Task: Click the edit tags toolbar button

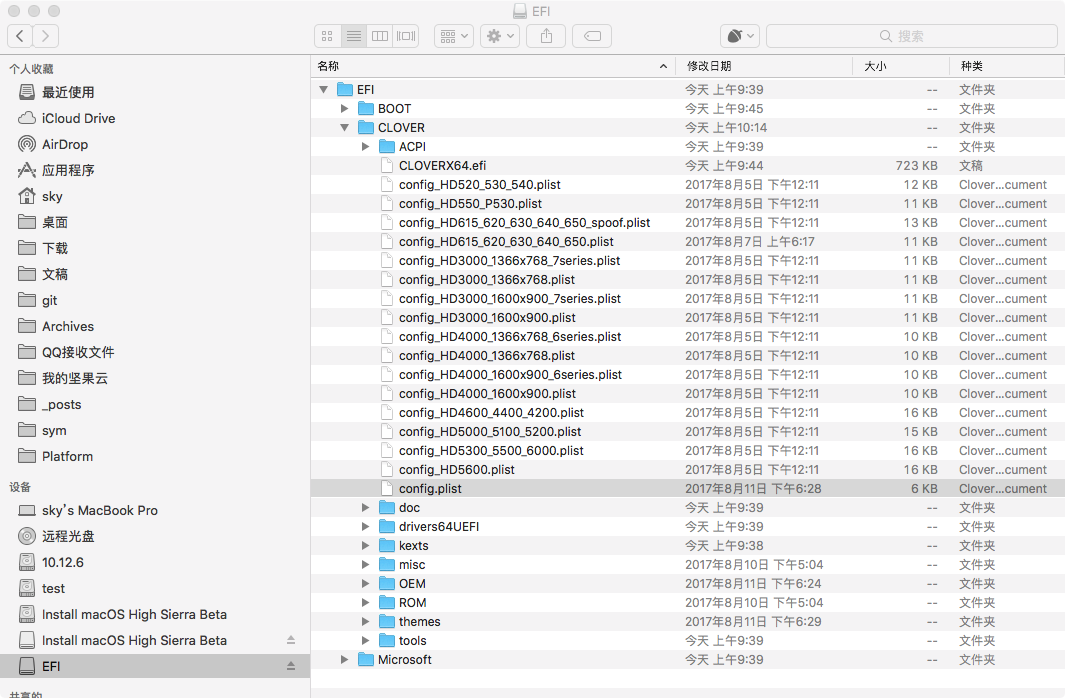Action: click(x=592, y=36)
